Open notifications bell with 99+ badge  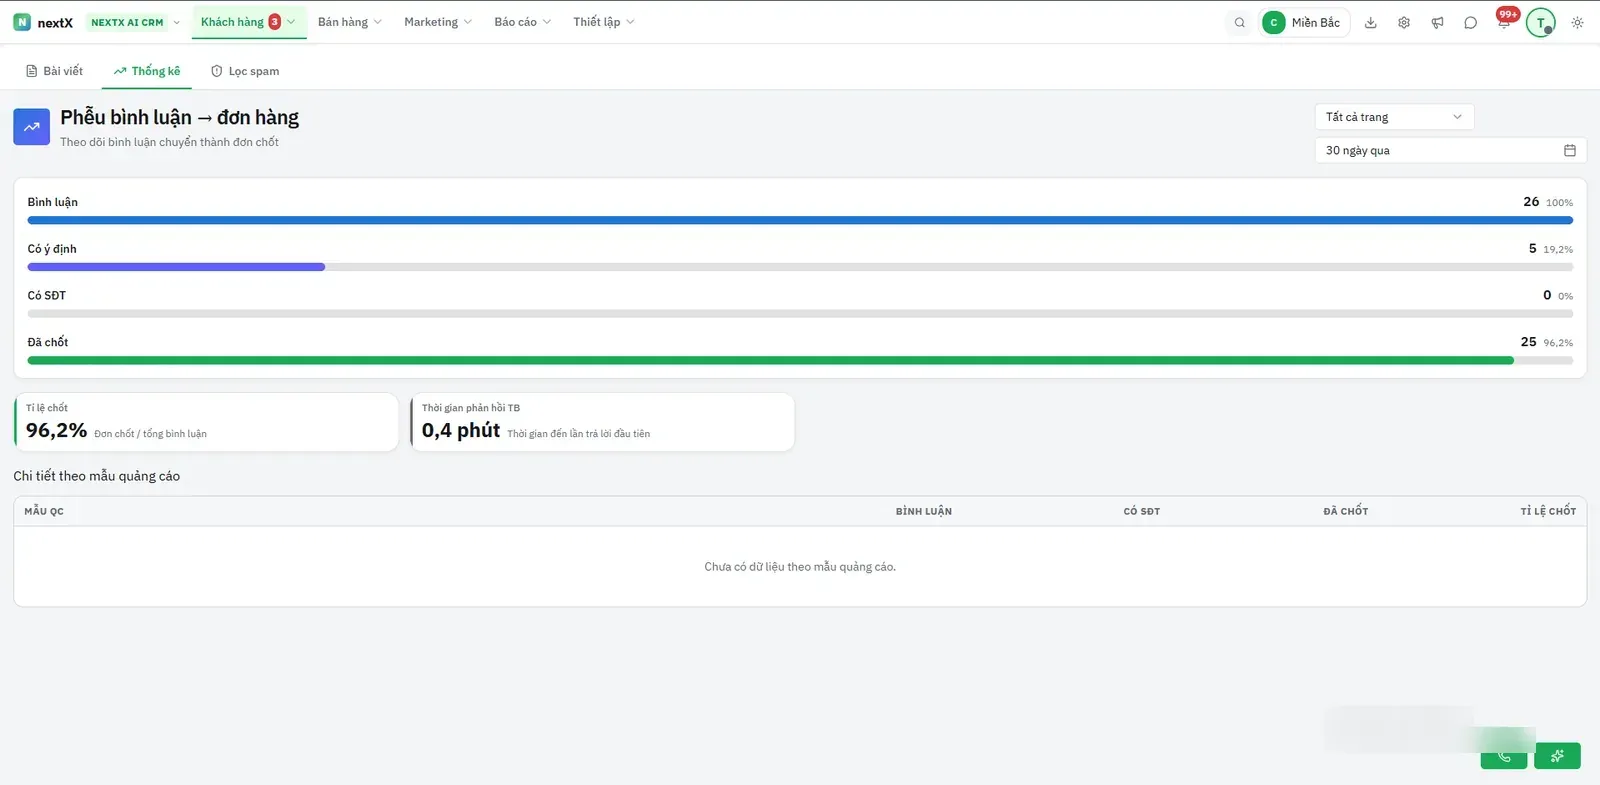[x=1504, y=20]
